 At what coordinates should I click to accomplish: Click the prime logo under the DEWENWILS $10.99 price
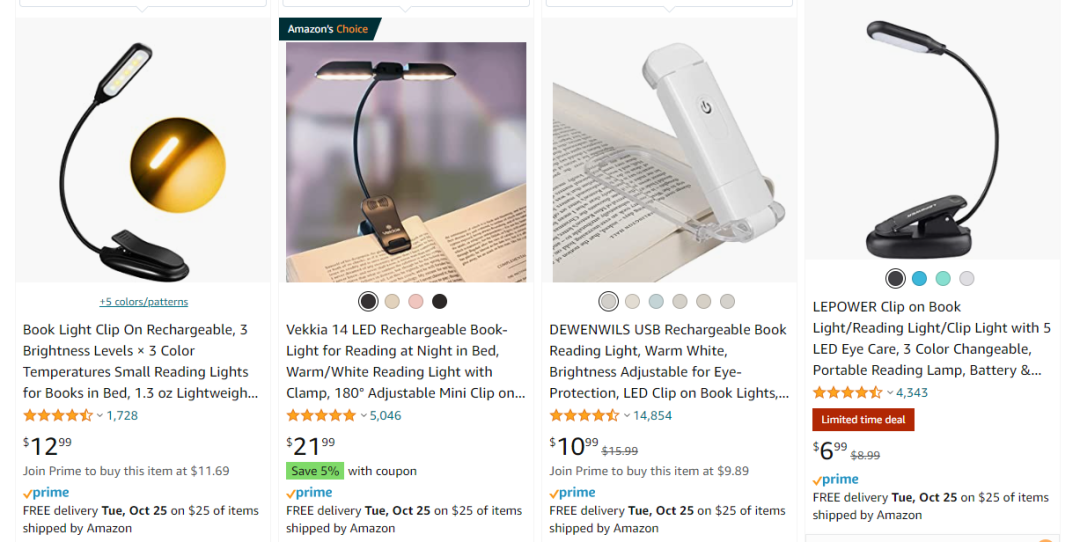tap(573, 493)
